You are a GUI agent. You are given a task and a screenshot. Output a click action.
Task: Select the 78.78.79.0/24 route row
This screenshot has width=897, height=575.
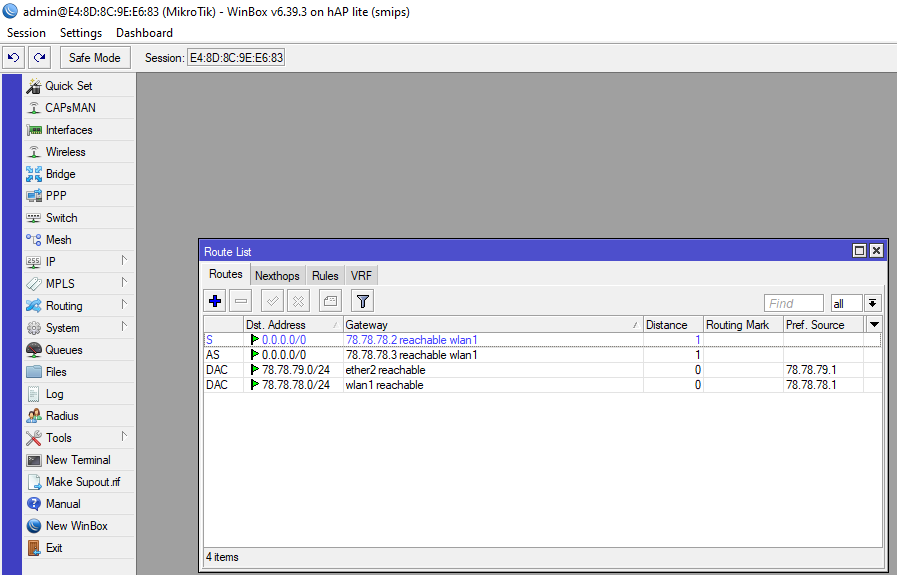(x=542, y=370)
